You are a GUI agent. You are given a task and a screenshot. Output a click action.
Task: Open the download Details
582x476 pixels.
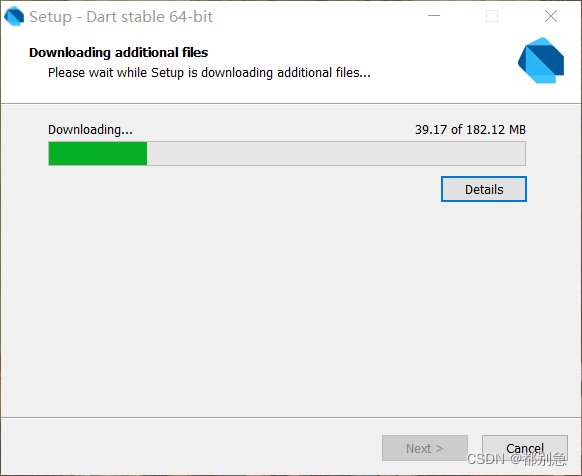pos(484,189)
